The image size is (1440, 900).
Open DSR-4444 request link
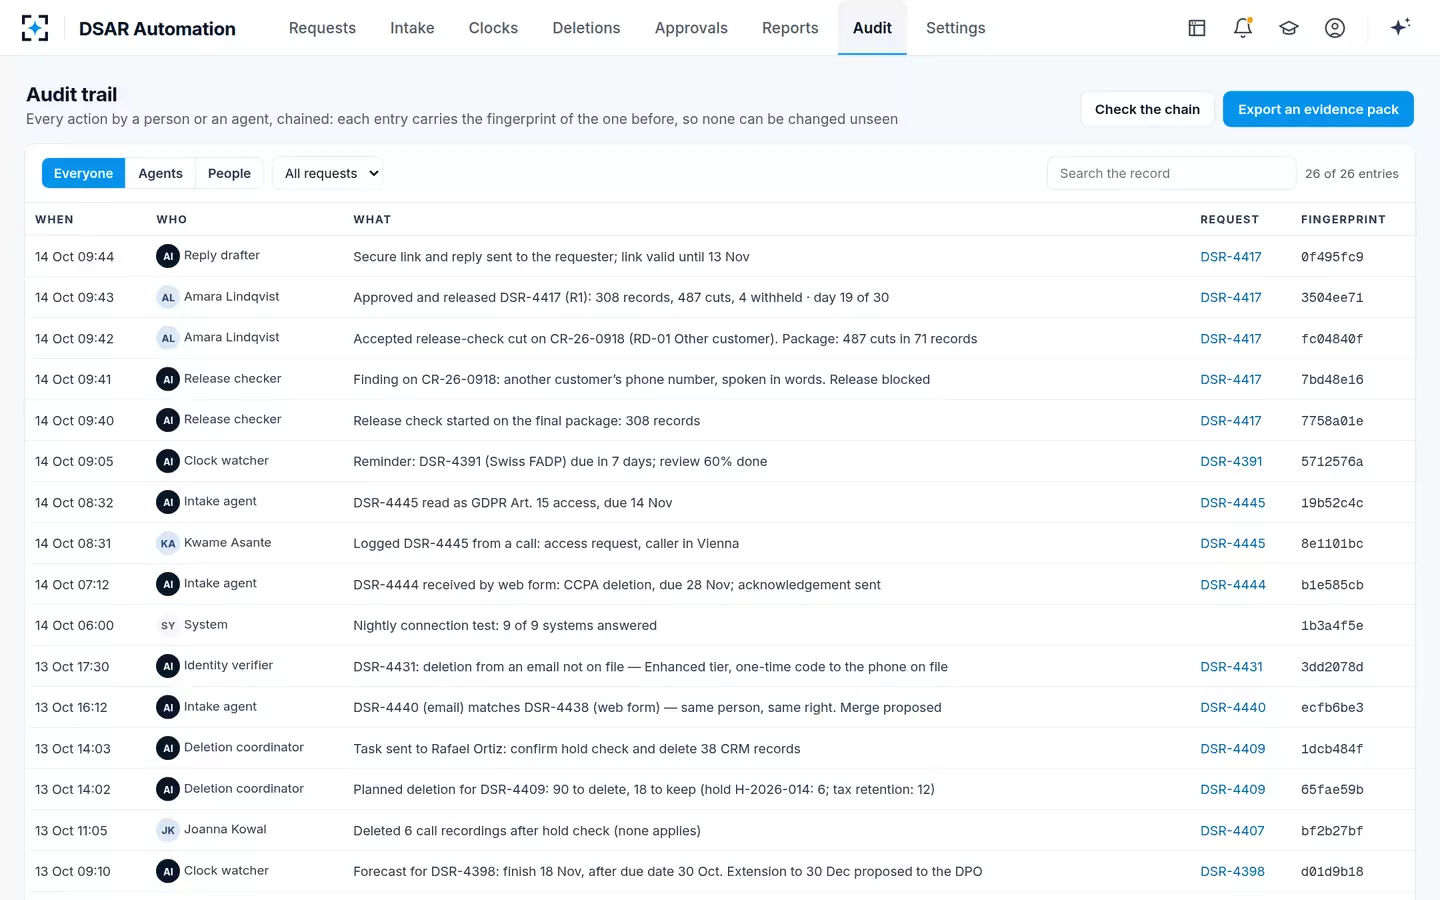(1233, 585)
